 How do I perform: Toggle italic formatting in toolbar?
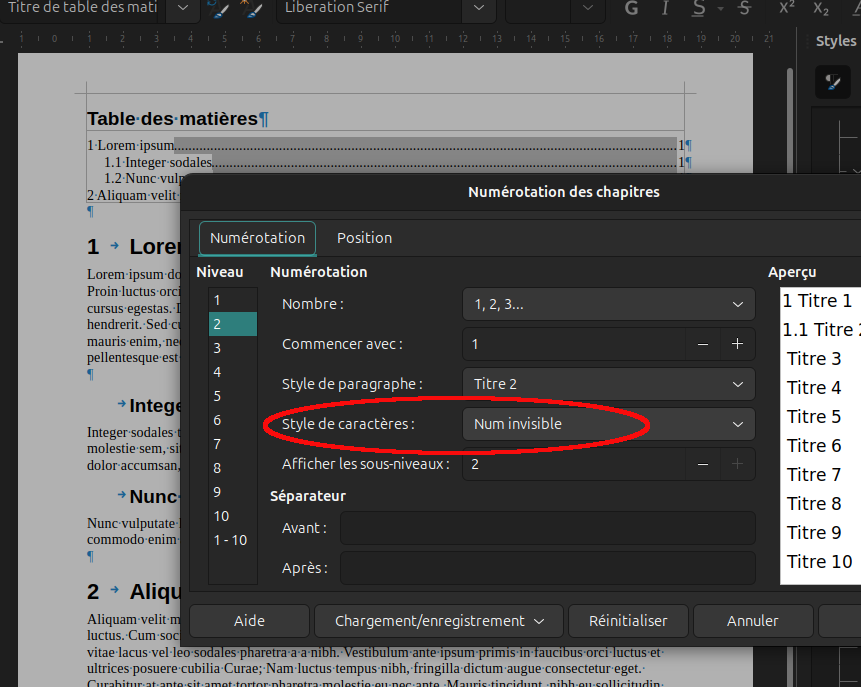[x=666, y=8]
